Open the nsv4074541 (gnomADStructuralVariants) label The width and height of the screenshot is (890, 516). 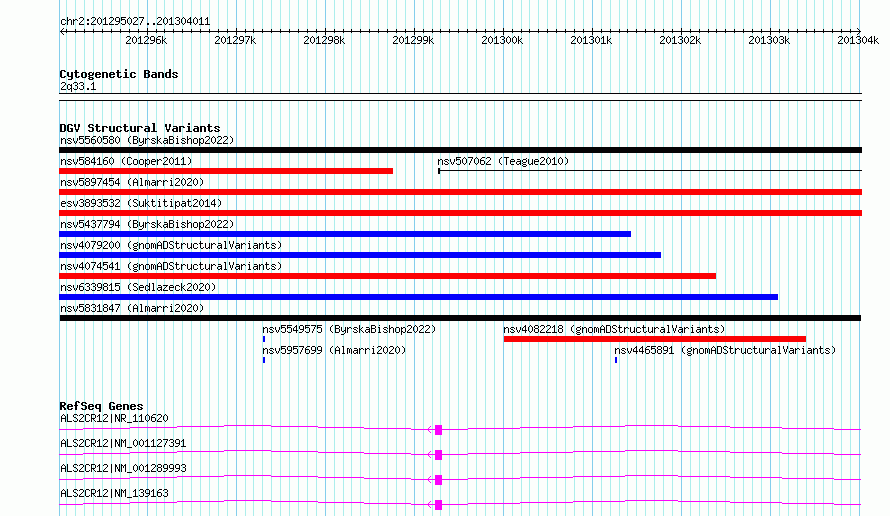(171, 266)
